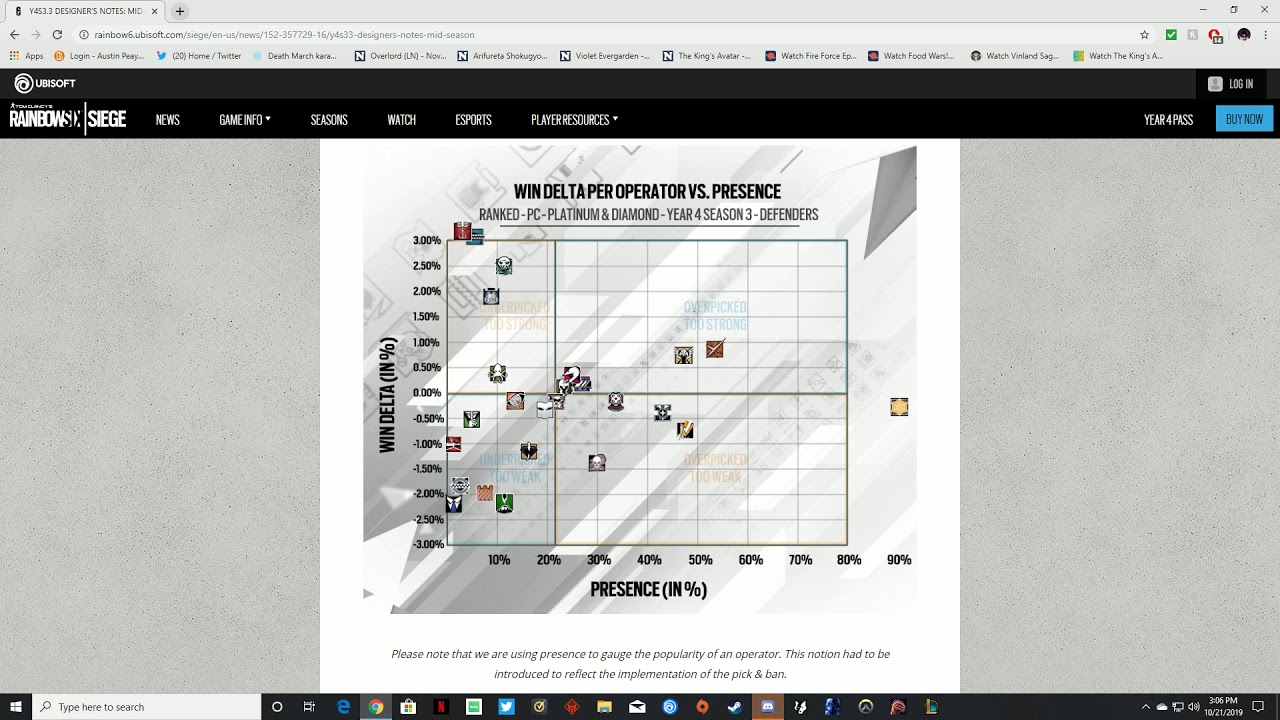
Task: Open Microsoft Store from the taskbar
Action: [408, 707]
